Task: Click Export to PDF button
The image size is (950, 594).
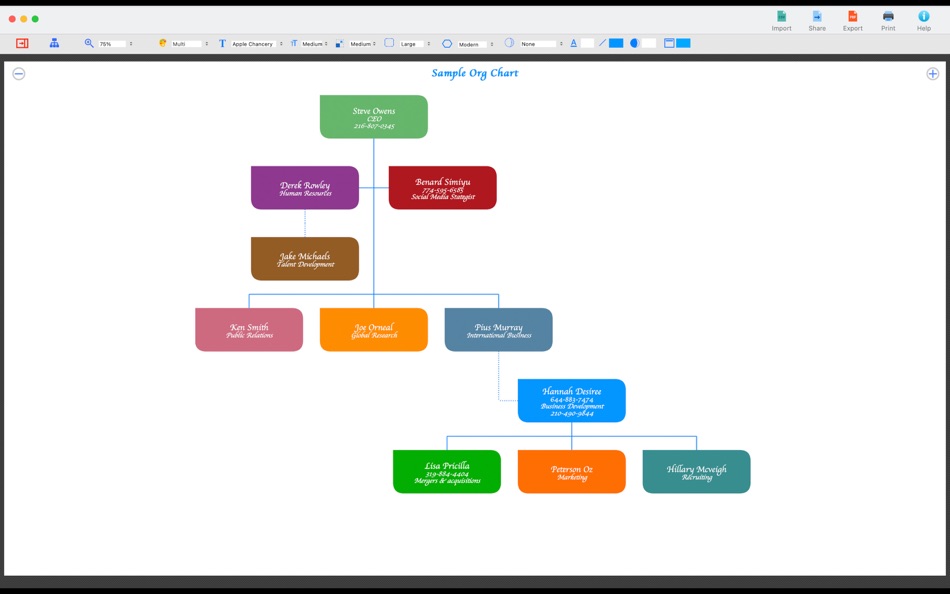Action: pos(852,21)
